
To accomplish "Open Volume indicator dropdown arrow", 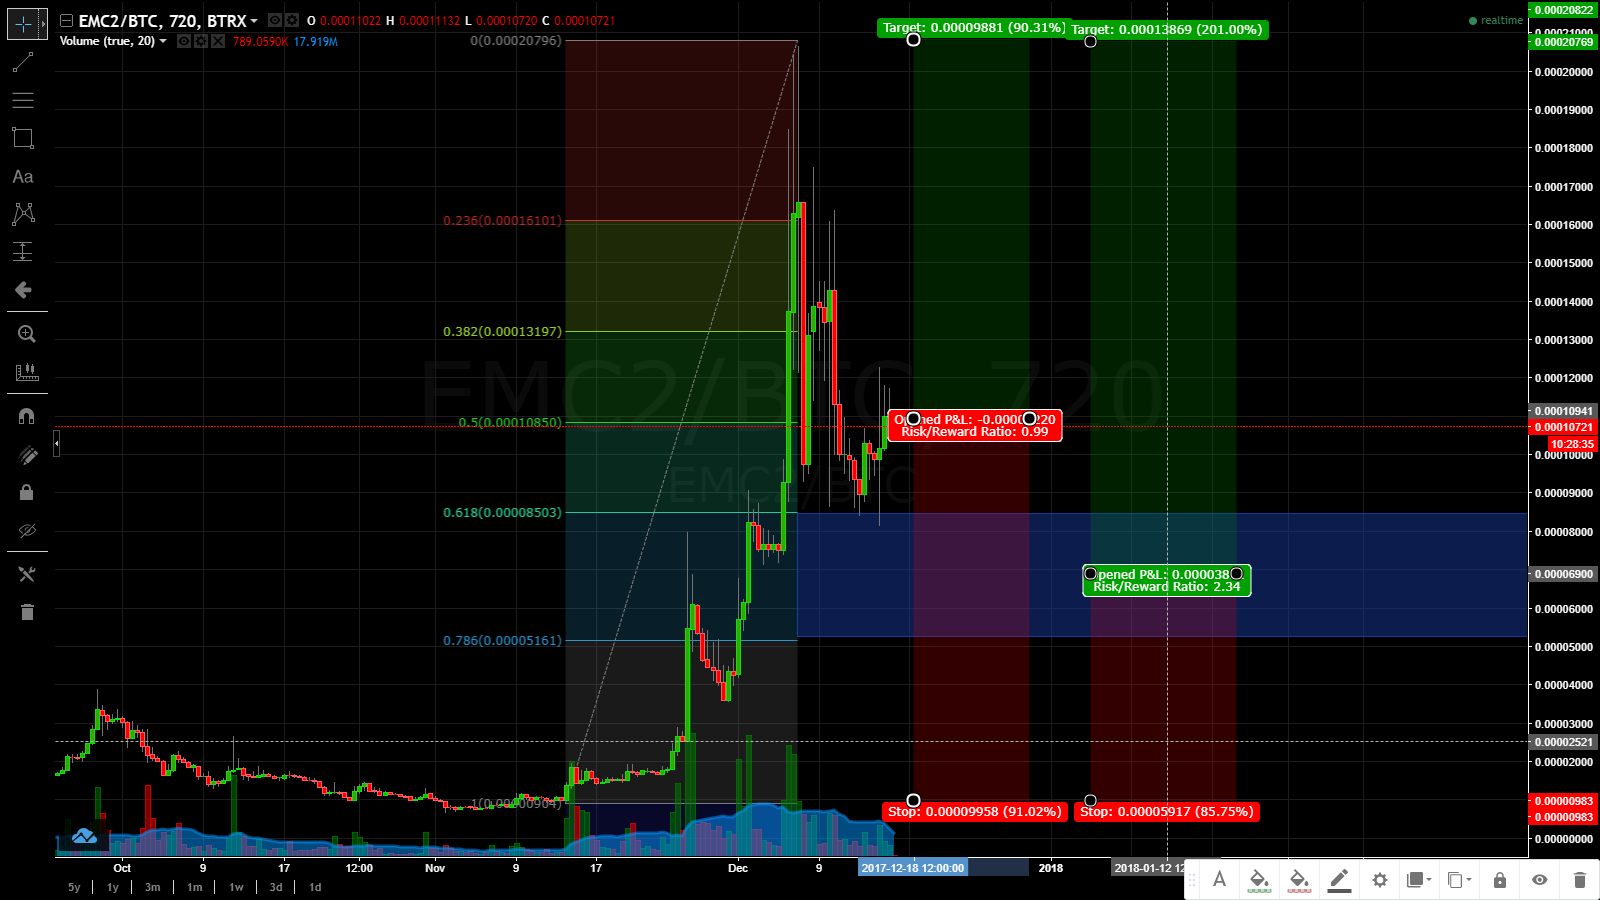I will tap(163, 41).
